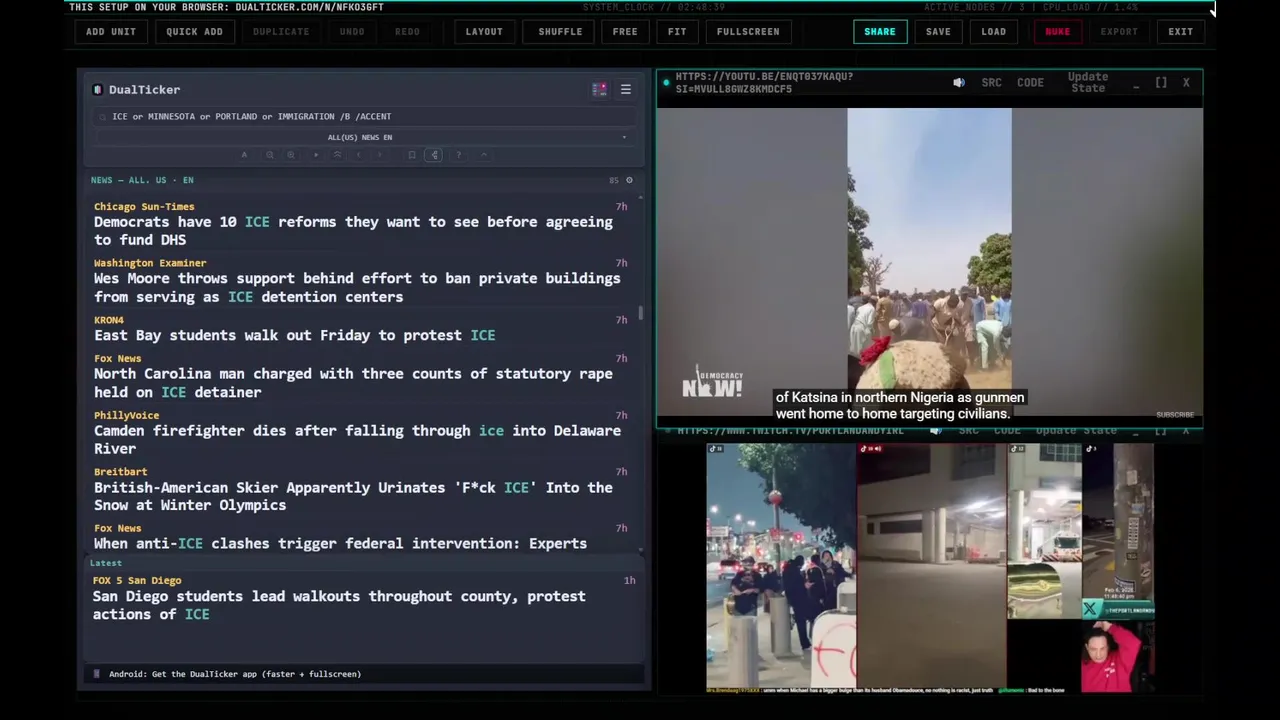Click Update State on YouTube unit
Viewport: 1280px width, 720px height.
point(1088,82)
